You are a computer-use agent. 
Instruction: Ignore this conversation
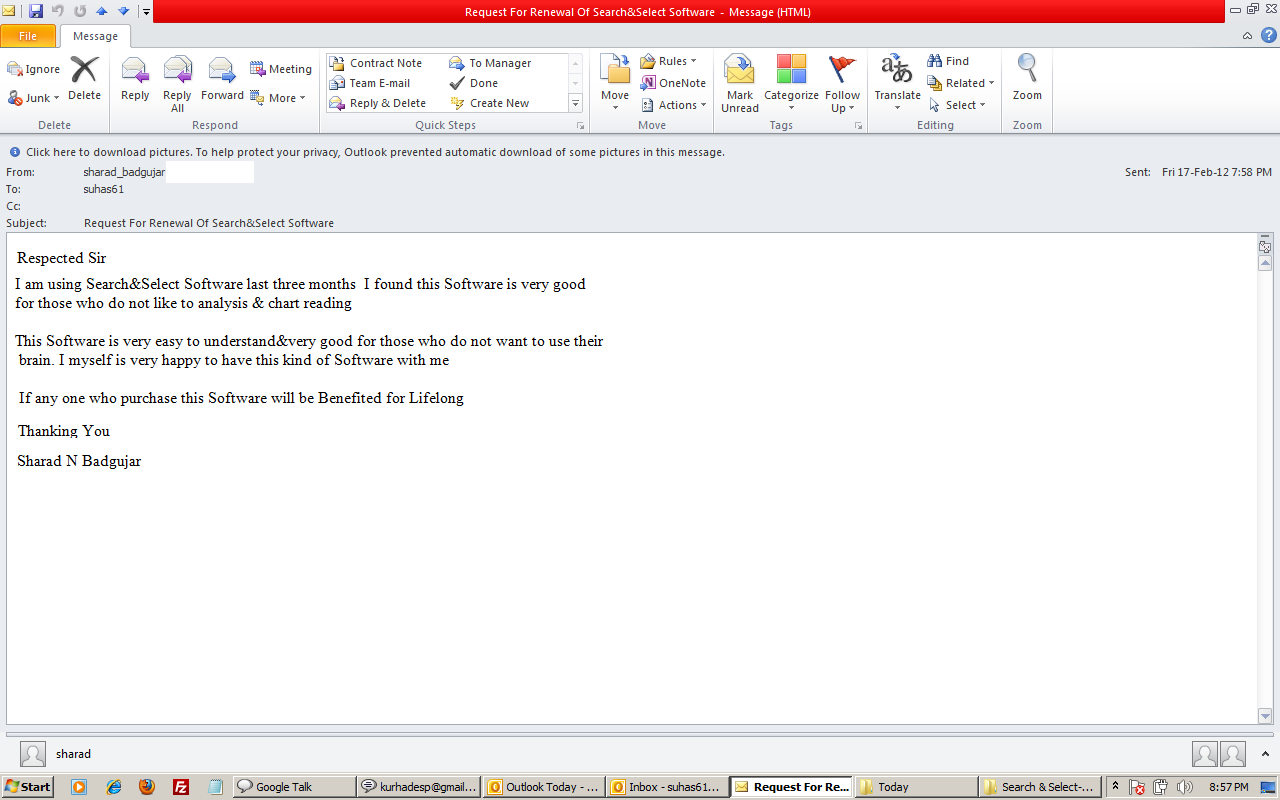34,69
